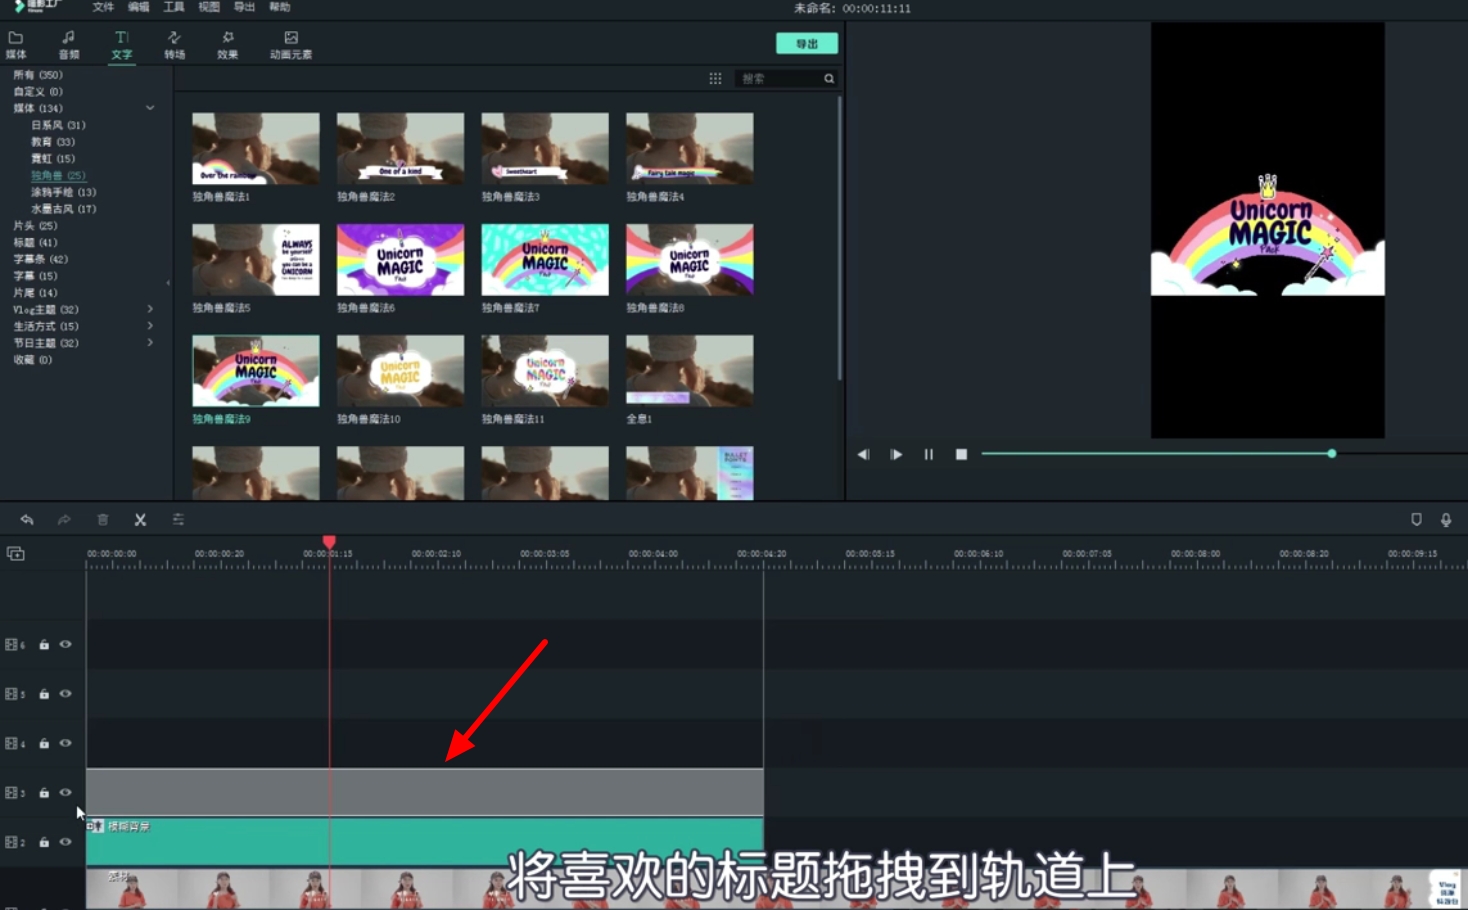Hide track 2 with the eye icon
This screenshot has width=1468, height=910.
(x=66, y=843)
